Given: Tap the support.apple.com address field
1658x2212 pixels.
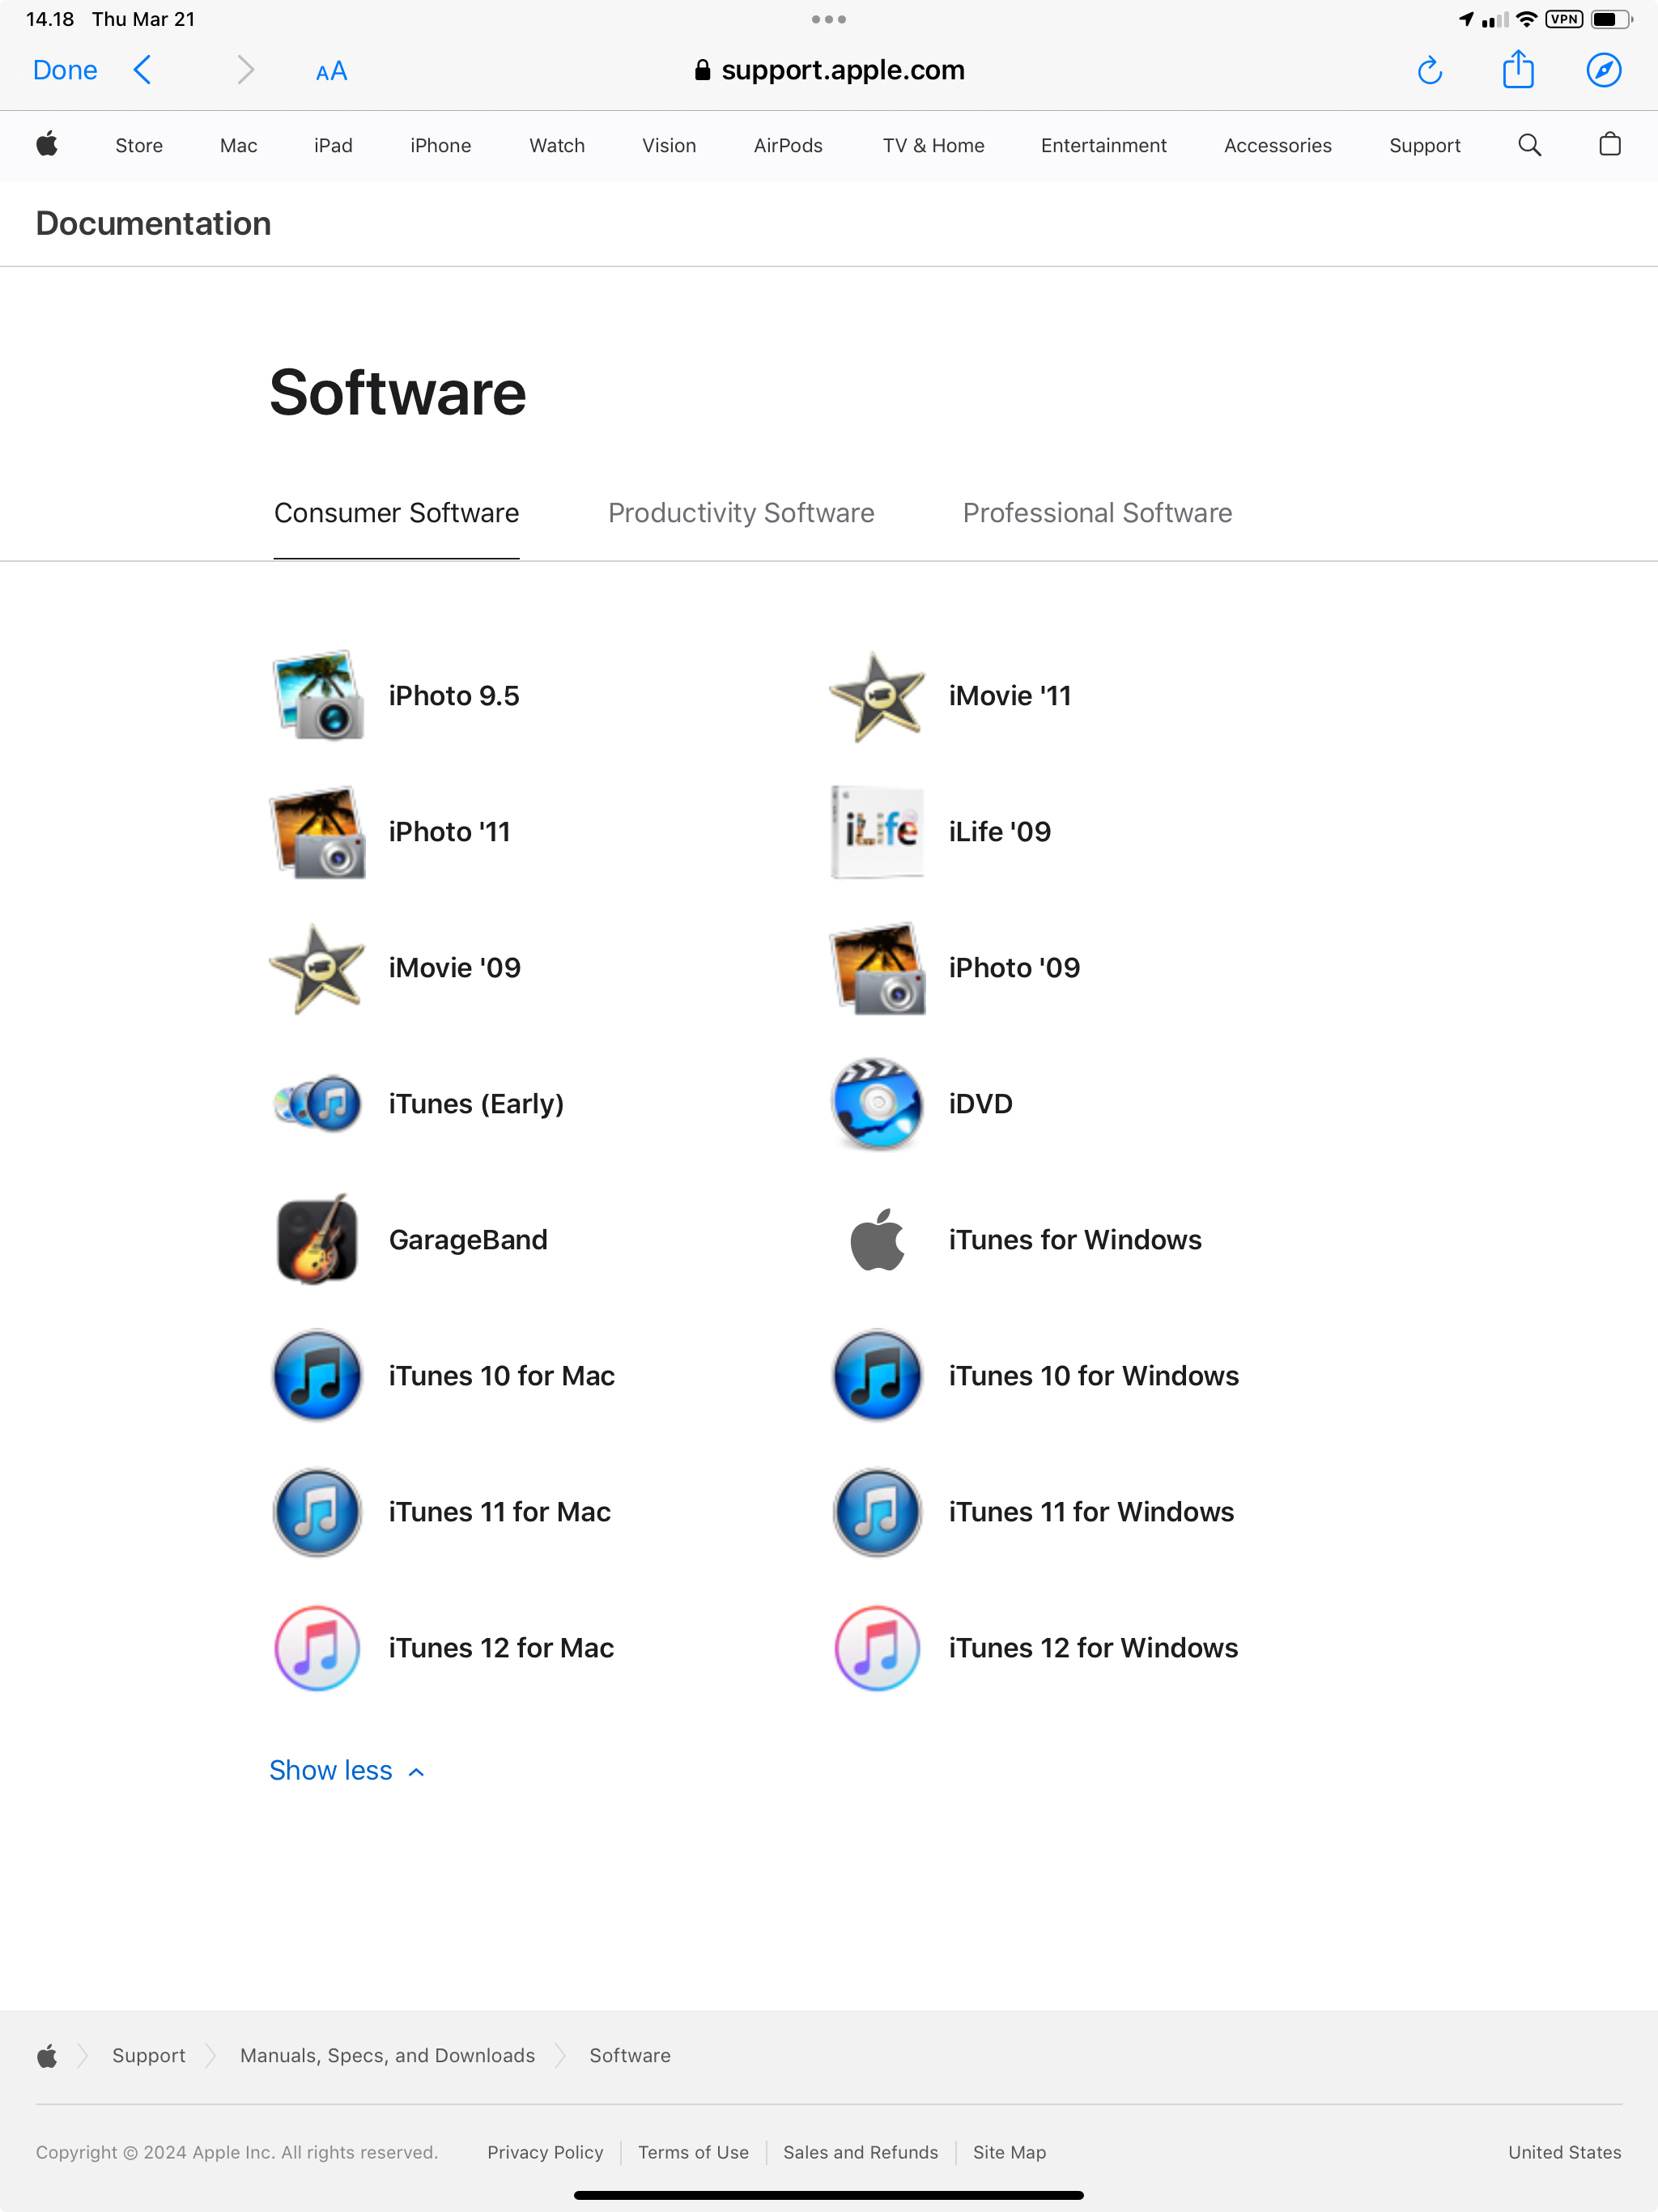Looking at the screenshot, I should click(829, 70).
